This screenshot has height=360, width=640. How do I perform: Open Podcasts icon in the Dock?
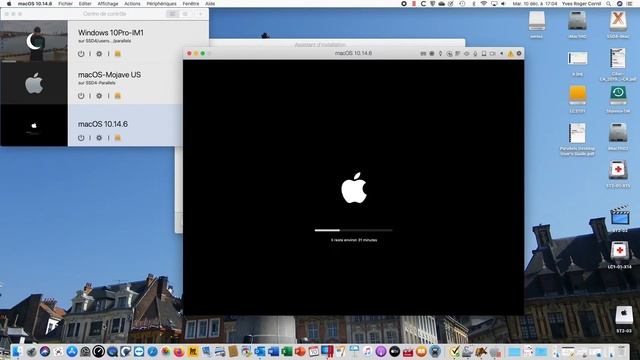click(381, 351)
